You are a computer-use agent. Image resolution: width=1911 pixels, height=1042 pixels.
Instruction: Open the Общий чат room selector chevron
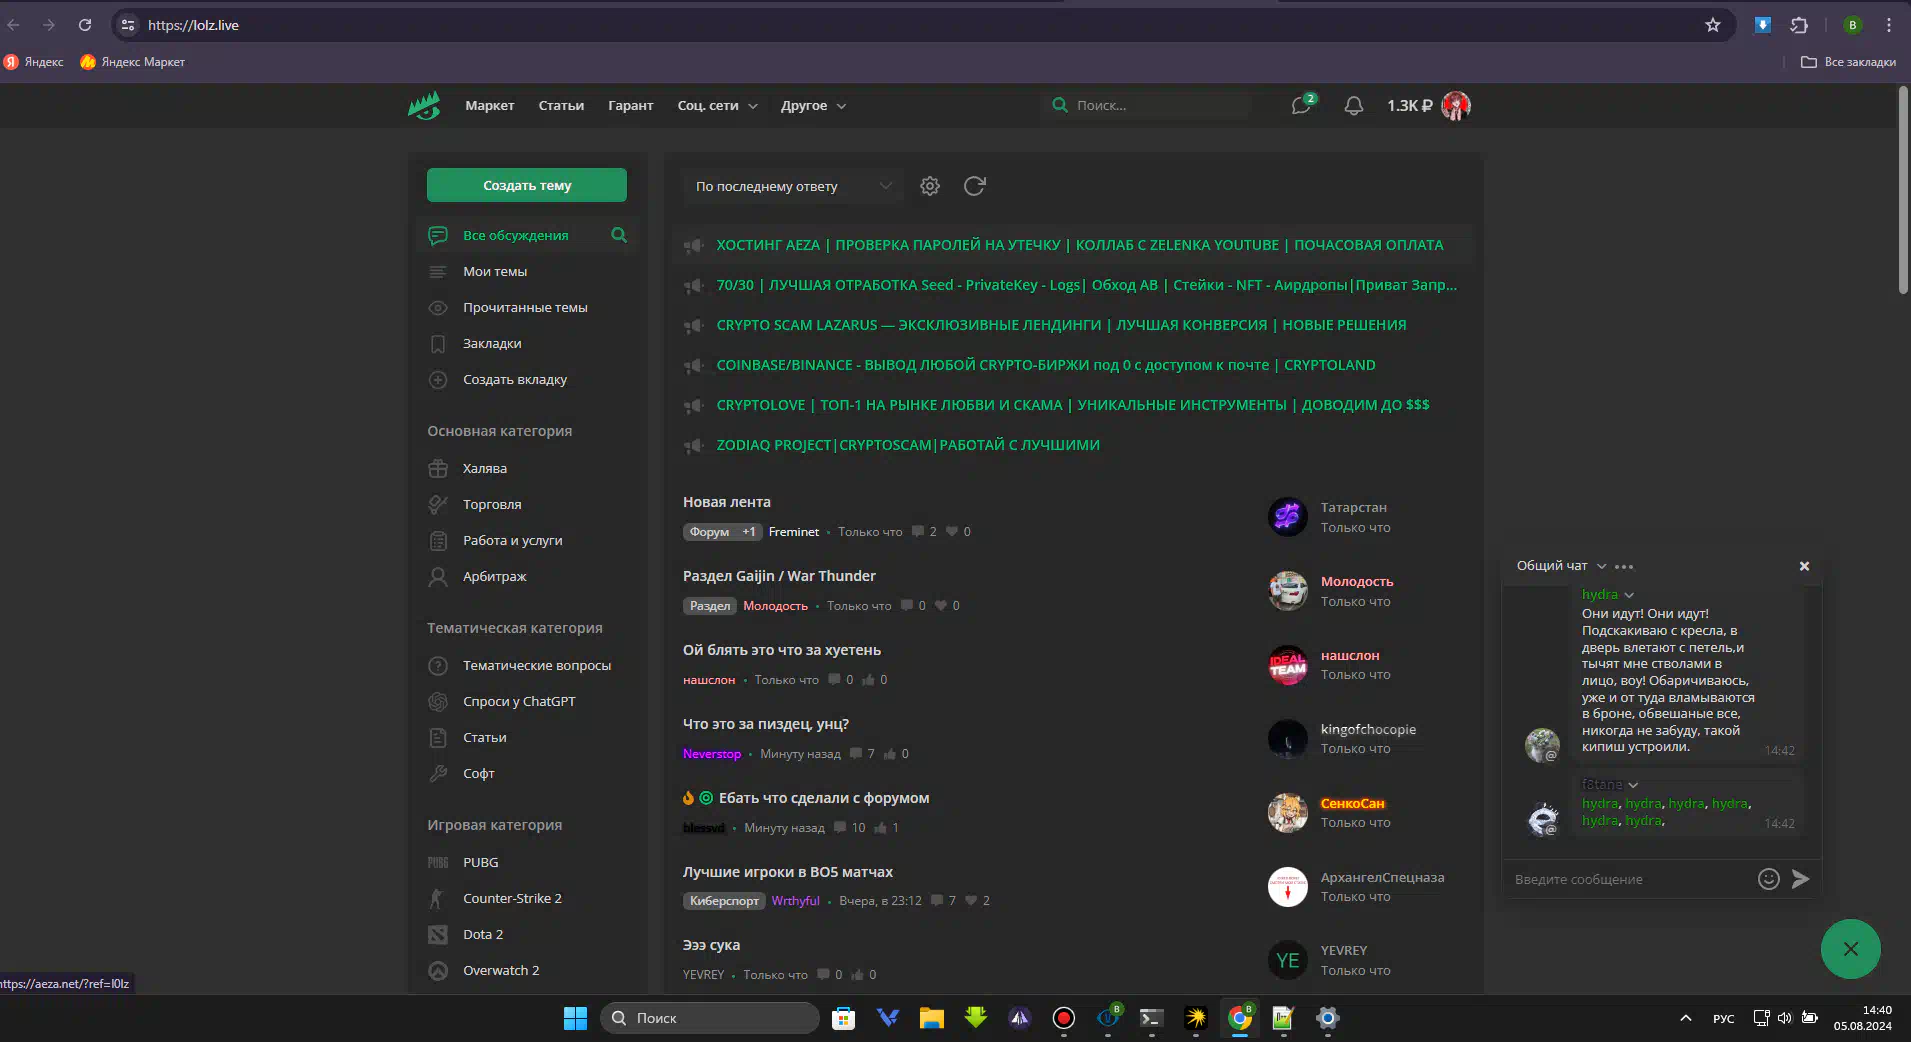[1601, 566]
